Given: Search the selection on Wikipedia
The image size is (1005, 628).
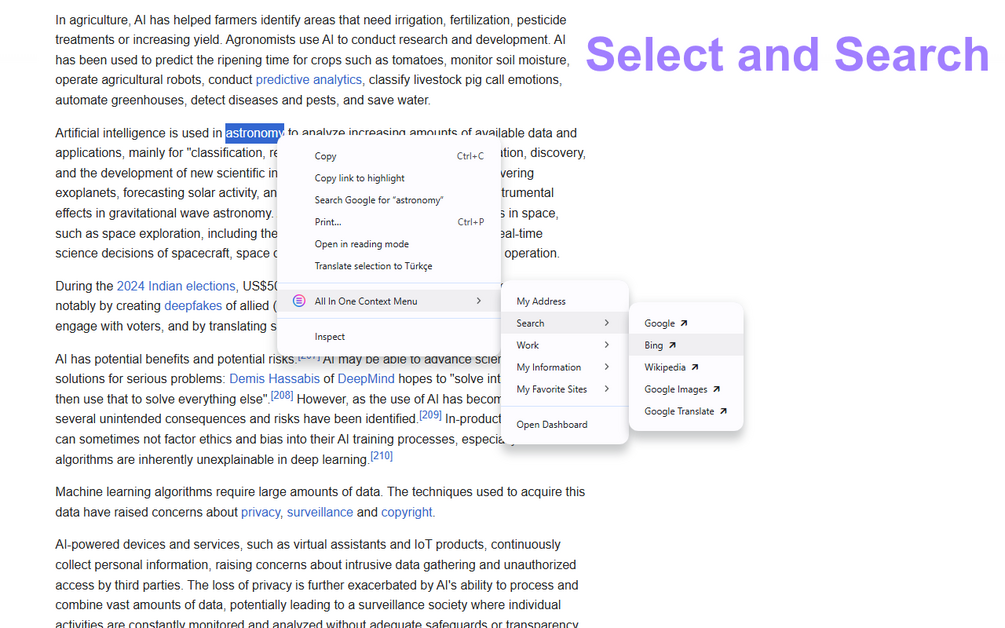Looking at the screenshot, I should [x=686, y=367].
